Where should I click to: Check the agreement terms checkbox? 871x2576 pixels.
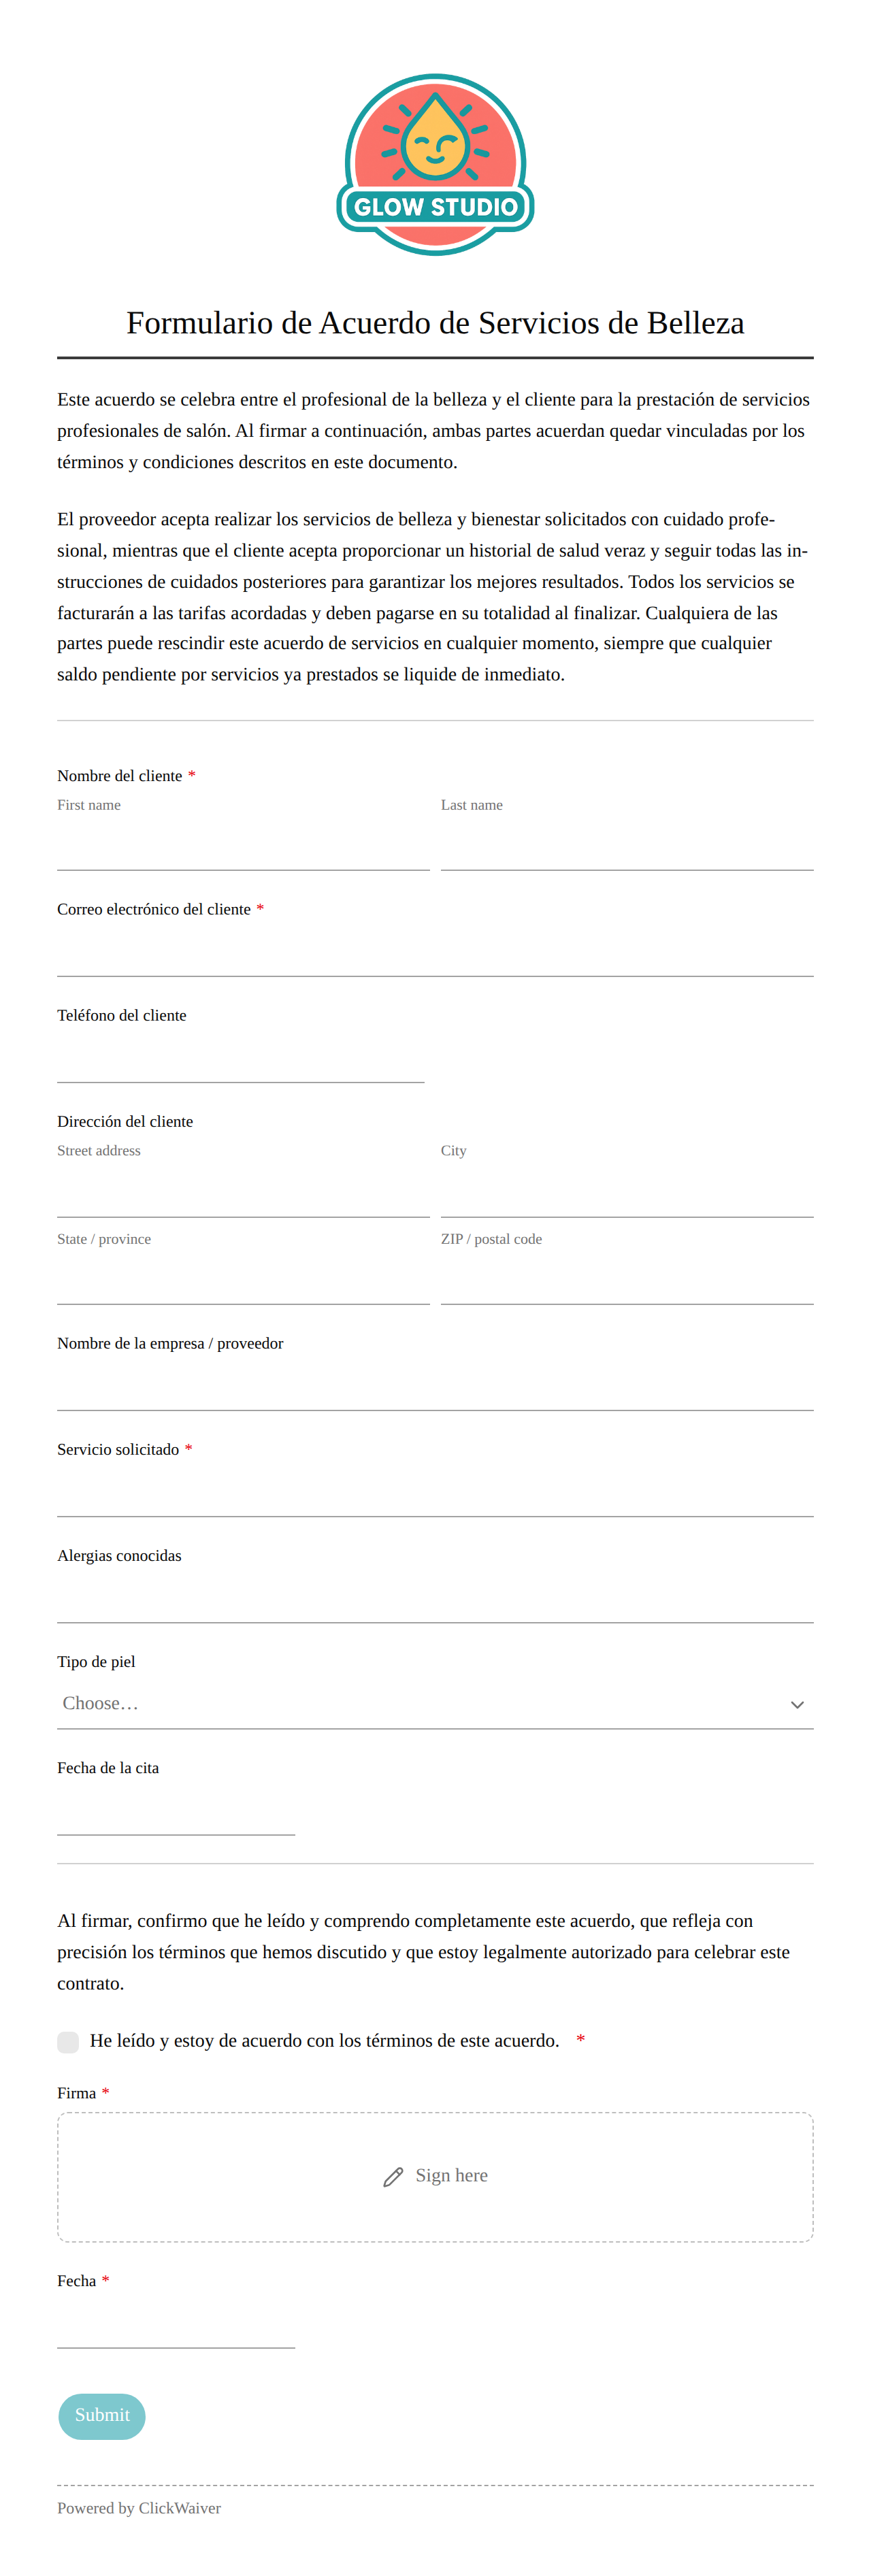click(68, 2042)
